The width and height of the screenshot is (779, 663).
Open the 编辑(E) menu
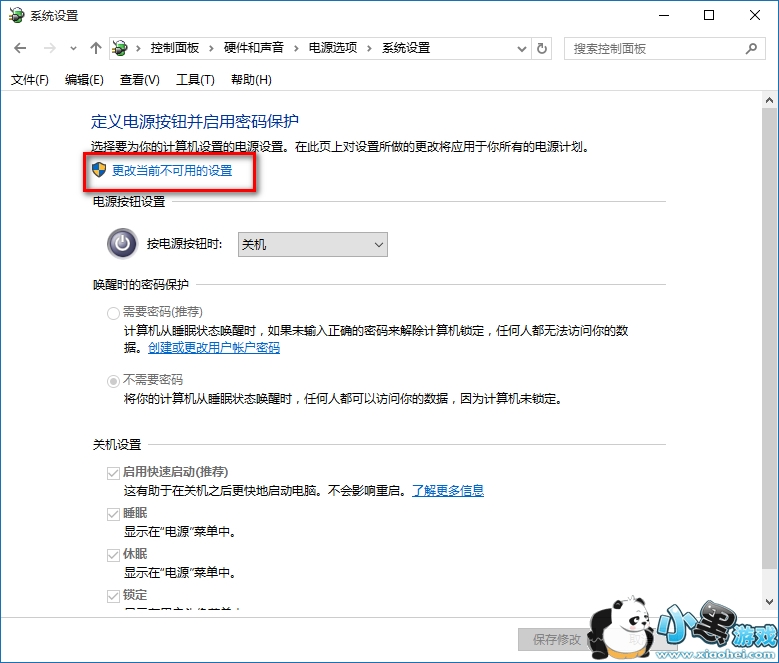coord(84,79)
